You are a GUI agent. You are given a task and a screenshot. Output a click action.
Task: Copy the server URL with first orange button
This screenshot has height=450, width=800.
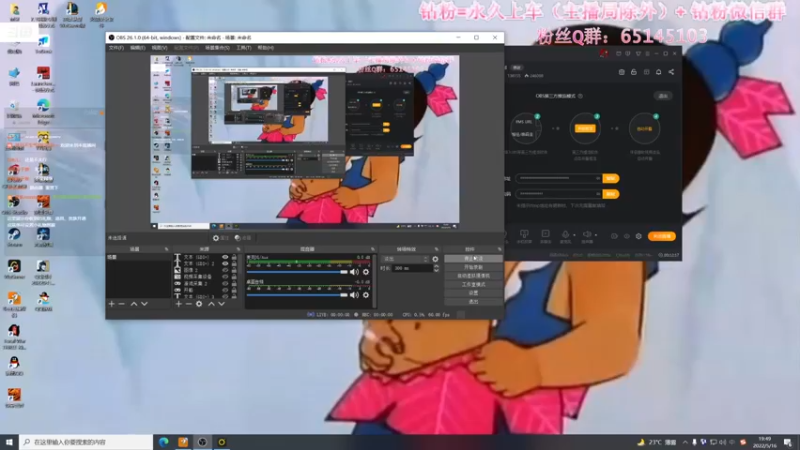(611, 178)
